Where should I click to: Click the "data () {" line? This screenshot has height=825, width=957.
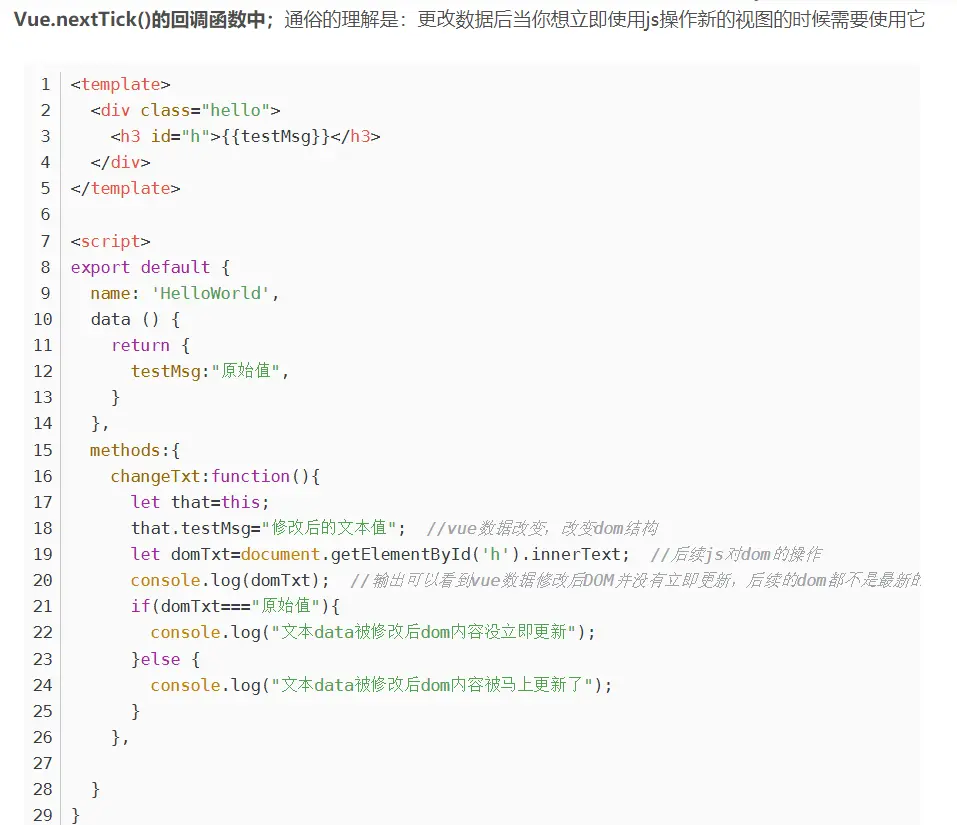(x=135, y=319)
